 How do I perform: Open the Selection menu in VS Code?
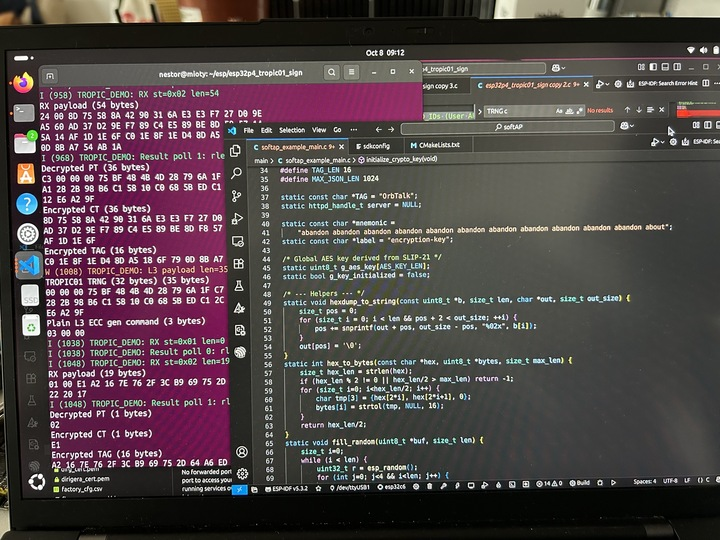point(292,130)
